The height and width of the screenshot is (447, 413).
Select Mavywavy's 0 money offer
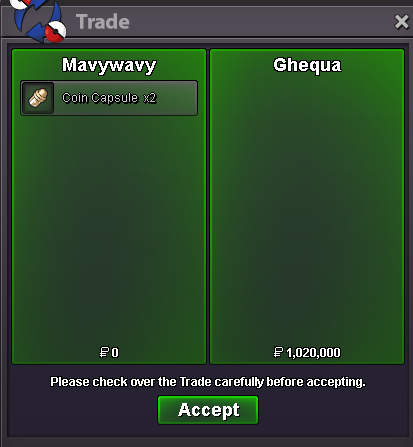(x=109, y=352)
